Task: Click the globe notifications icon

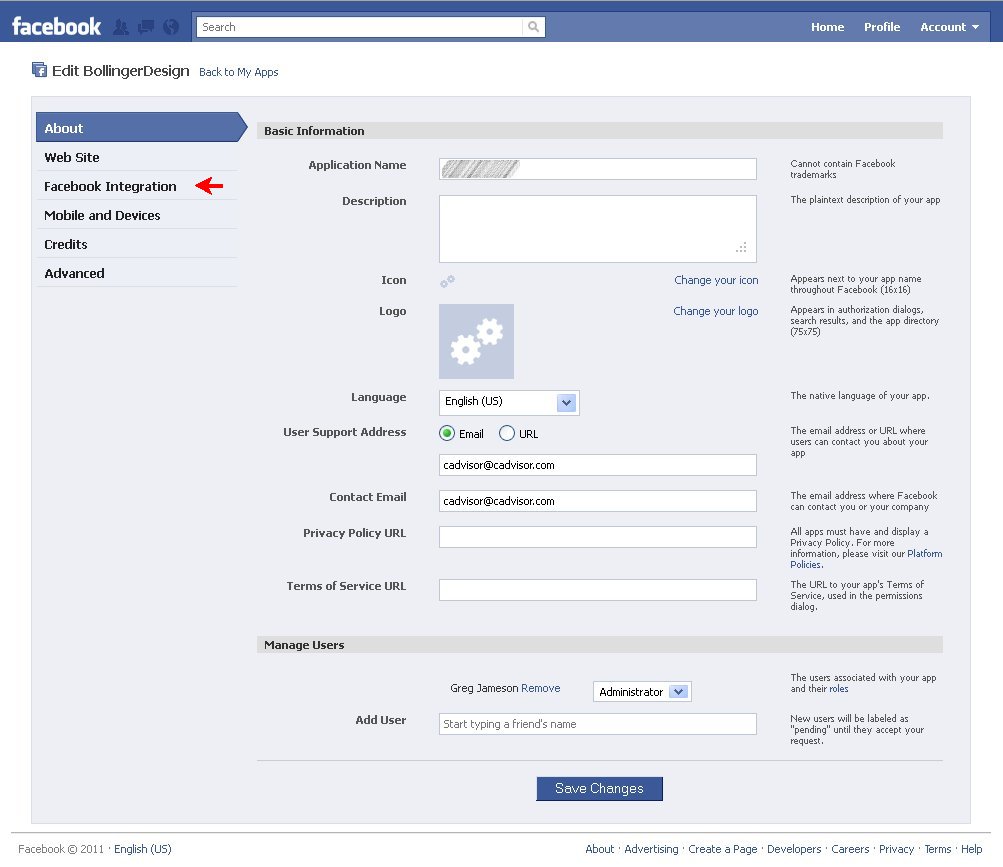Action: [169, 27]
